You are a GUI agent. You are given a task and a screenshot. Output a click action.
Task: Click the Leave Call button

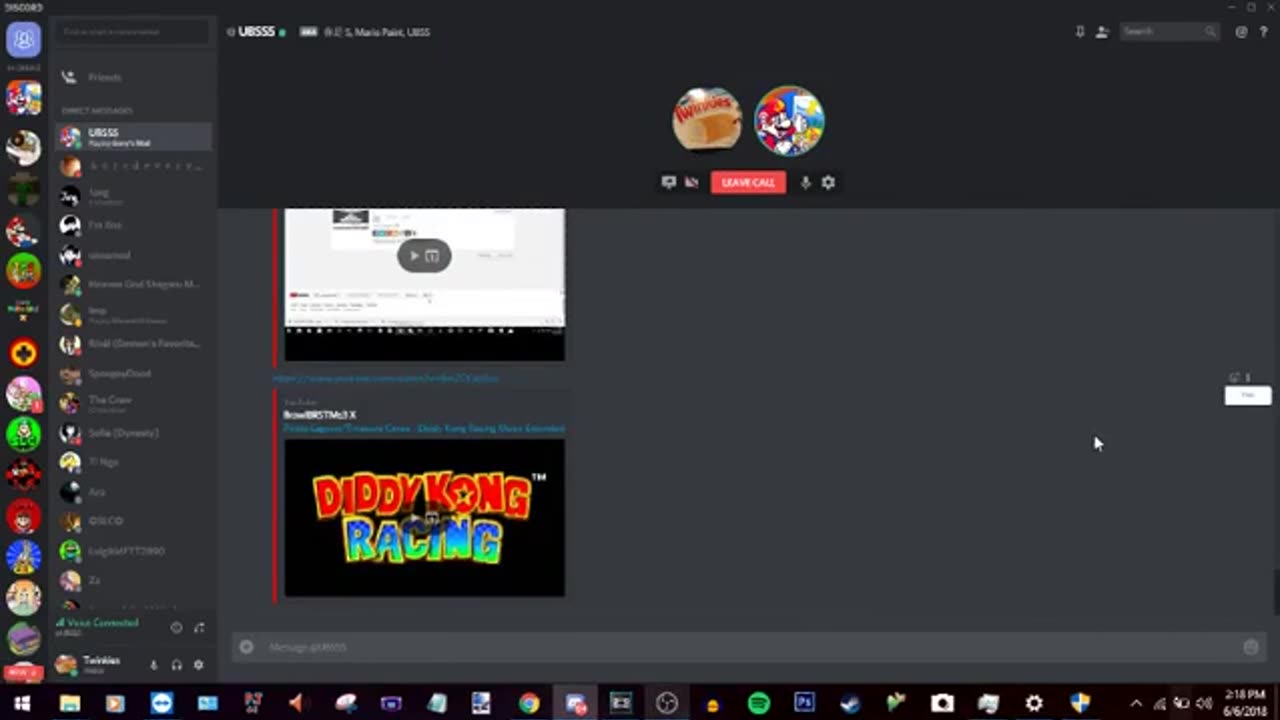click(x=748, y=182)
